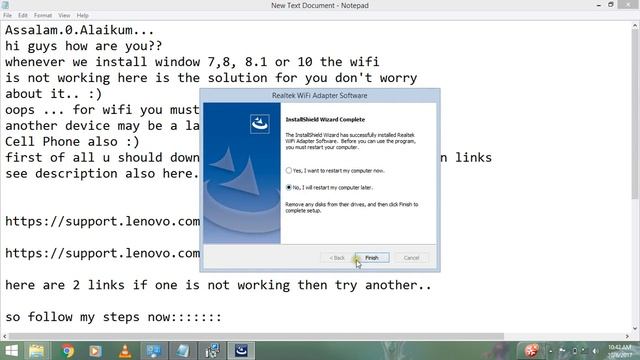The image size is (640, 360).
Task: Open the Windows Start button
Action: pyautogui.click(x=11, y=351)
